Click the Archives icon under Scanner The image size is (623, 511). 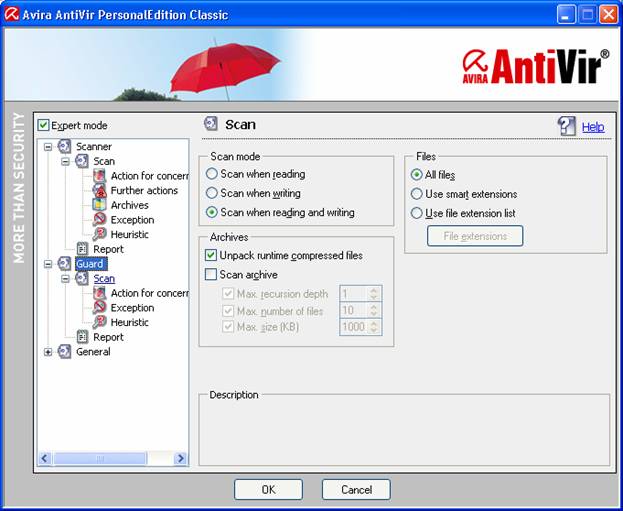tap(99, 205)
